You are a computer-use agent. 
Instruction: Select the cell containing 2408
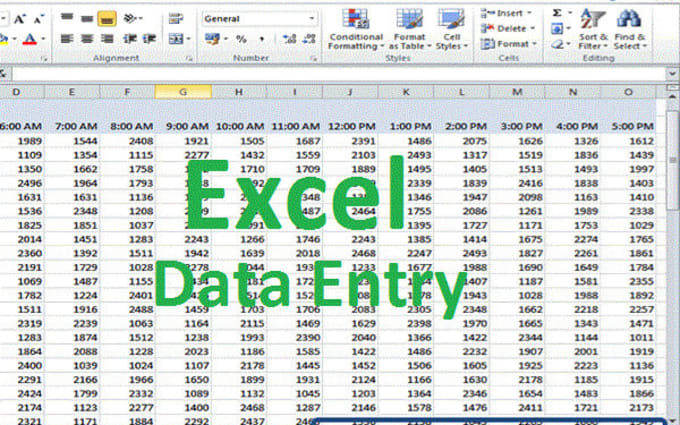128,141
